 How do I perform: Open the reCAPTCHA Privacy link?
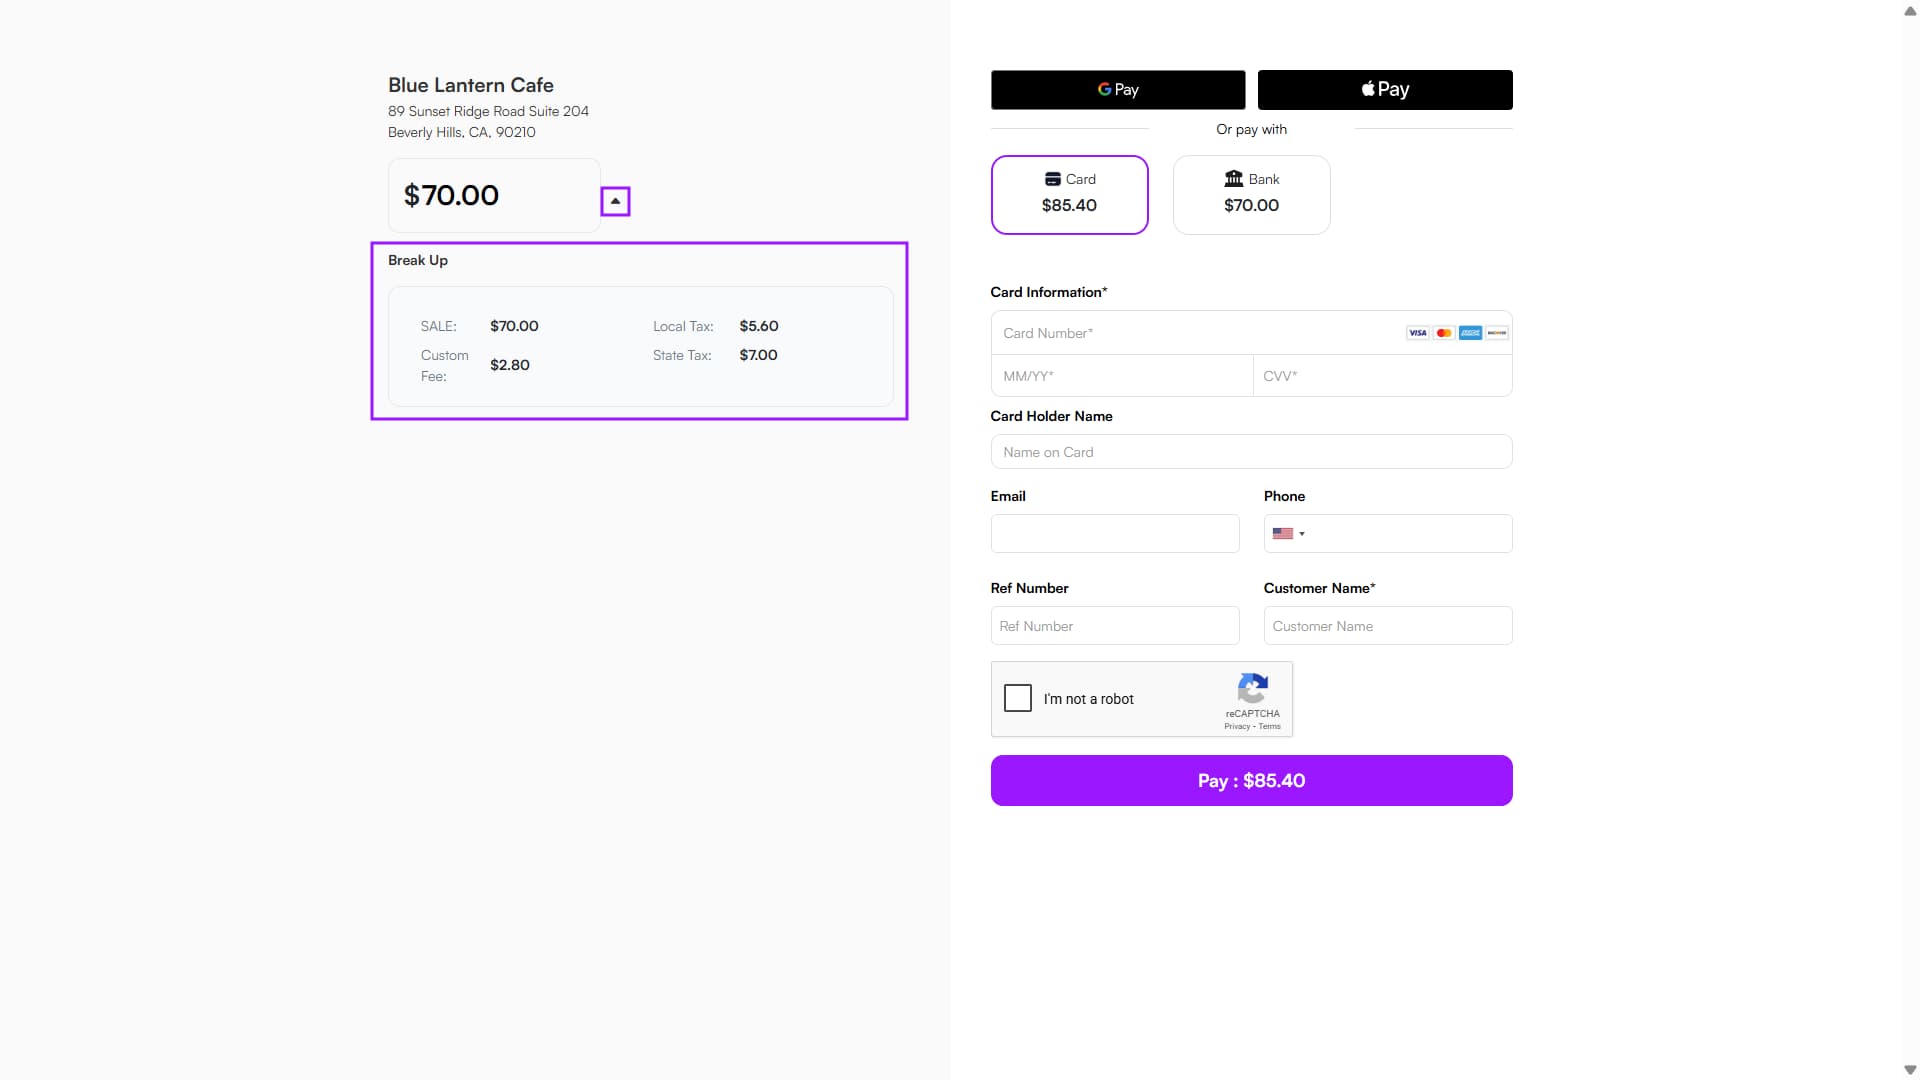(1237, 727)
